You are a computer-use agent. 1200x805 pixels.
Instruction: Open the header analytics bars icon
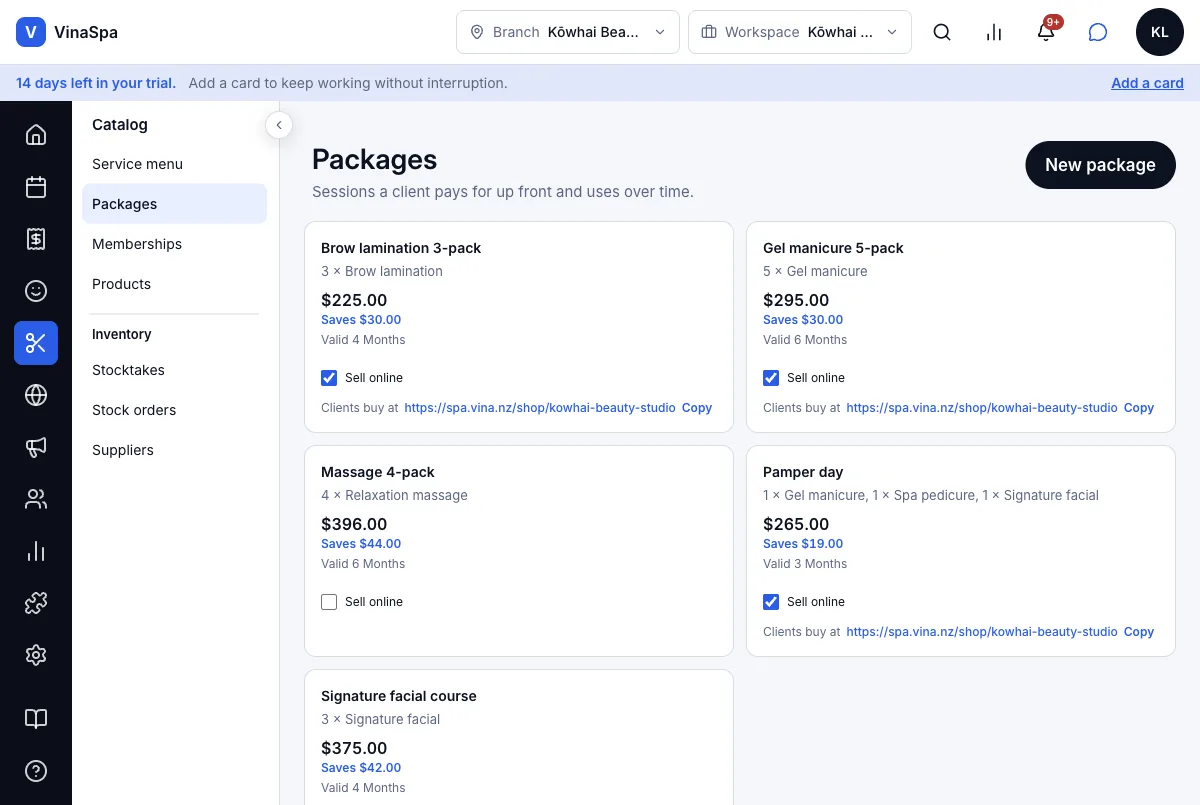(x=994, y=32)
